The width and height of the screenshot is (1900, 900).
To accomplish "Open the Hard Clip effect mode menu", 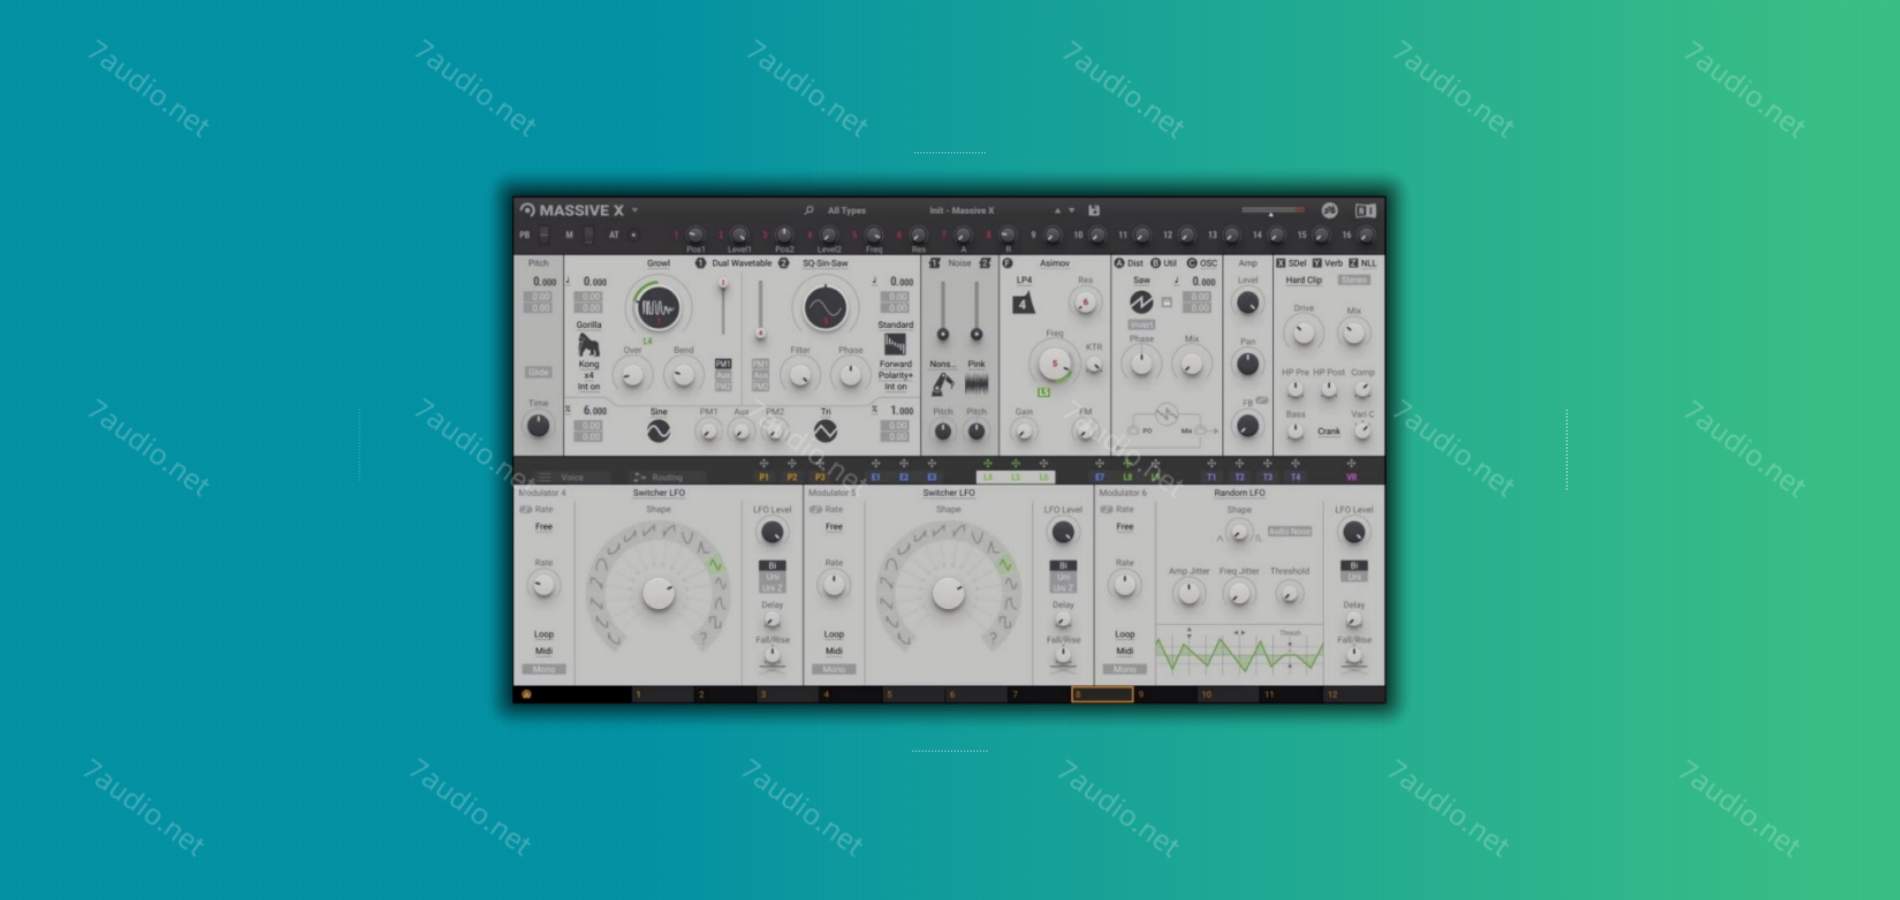I will tap(1303, 281).
